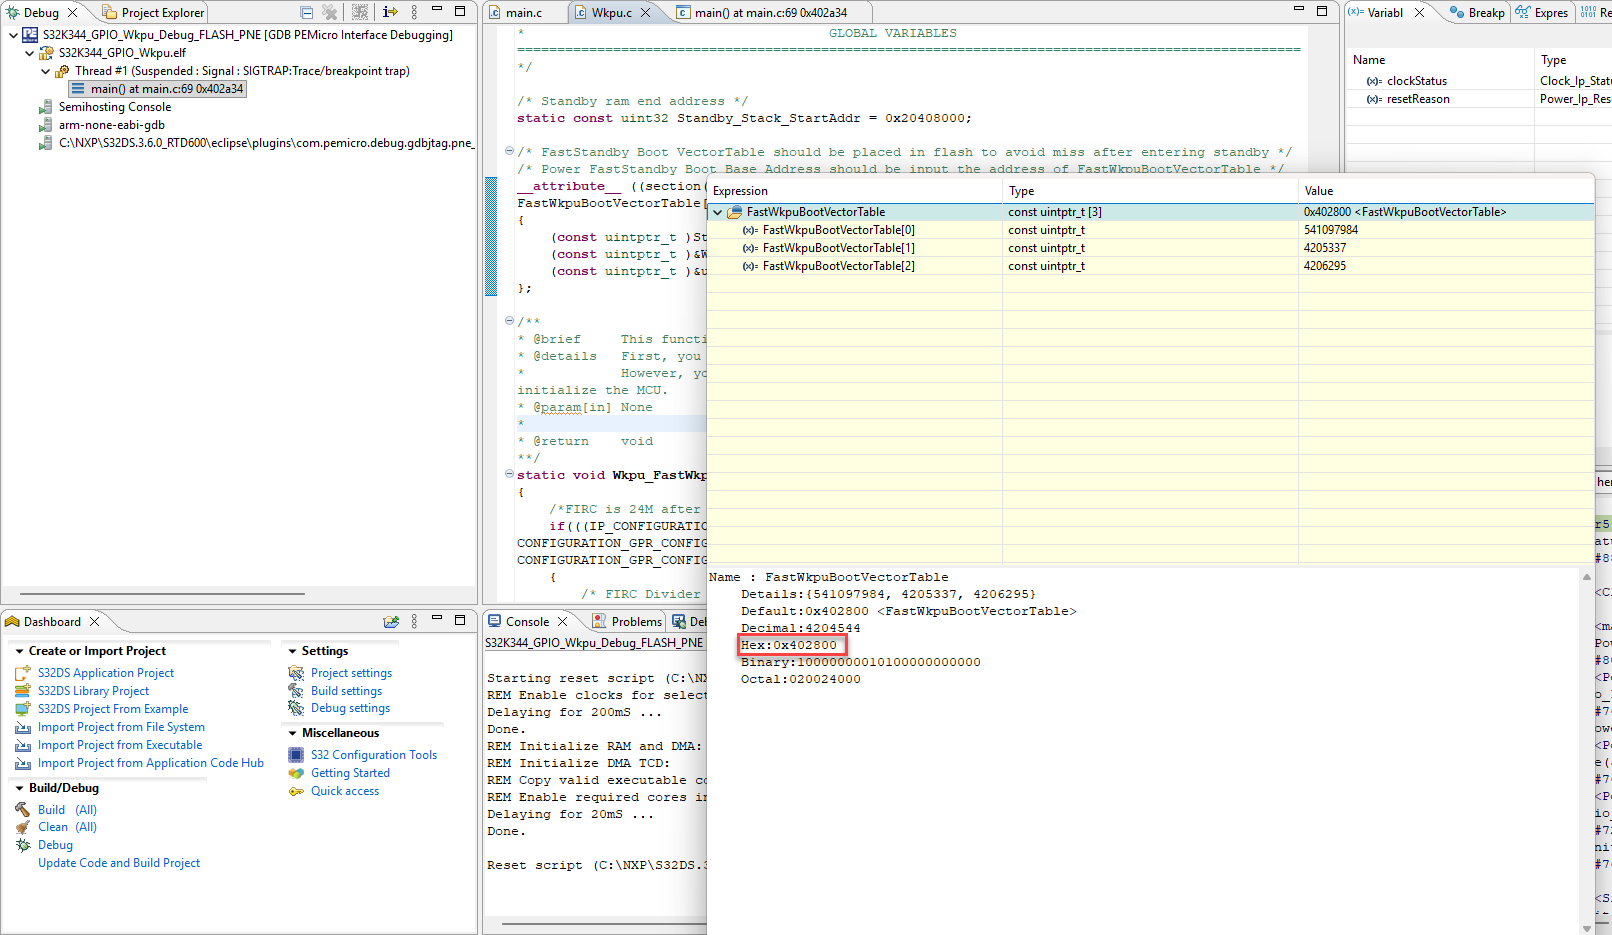The height and width of the screenshot is (935, 1612).
Task: Click Project settings wrench icon
Action: pos(296,673)
